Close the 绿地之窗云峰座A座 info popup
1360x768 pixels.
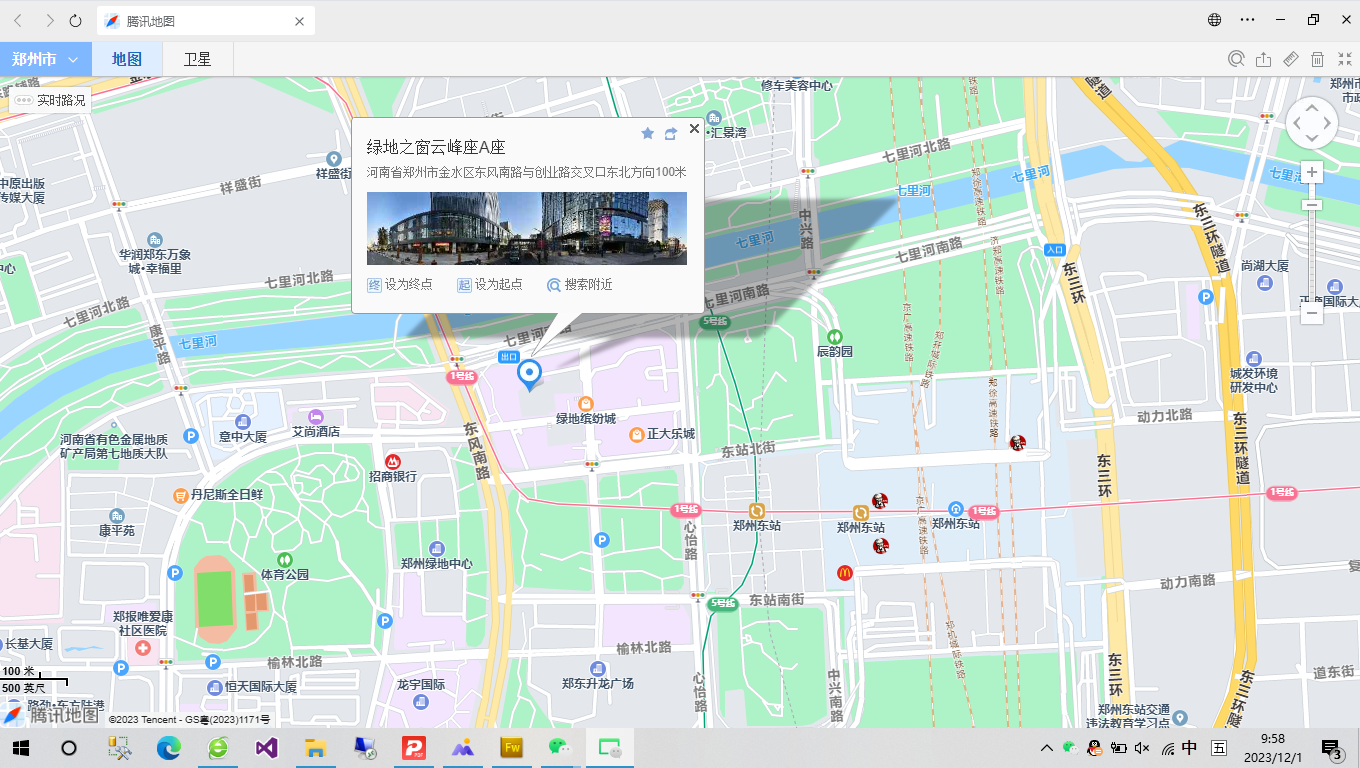pyautogui.click(x=694, y=128)
